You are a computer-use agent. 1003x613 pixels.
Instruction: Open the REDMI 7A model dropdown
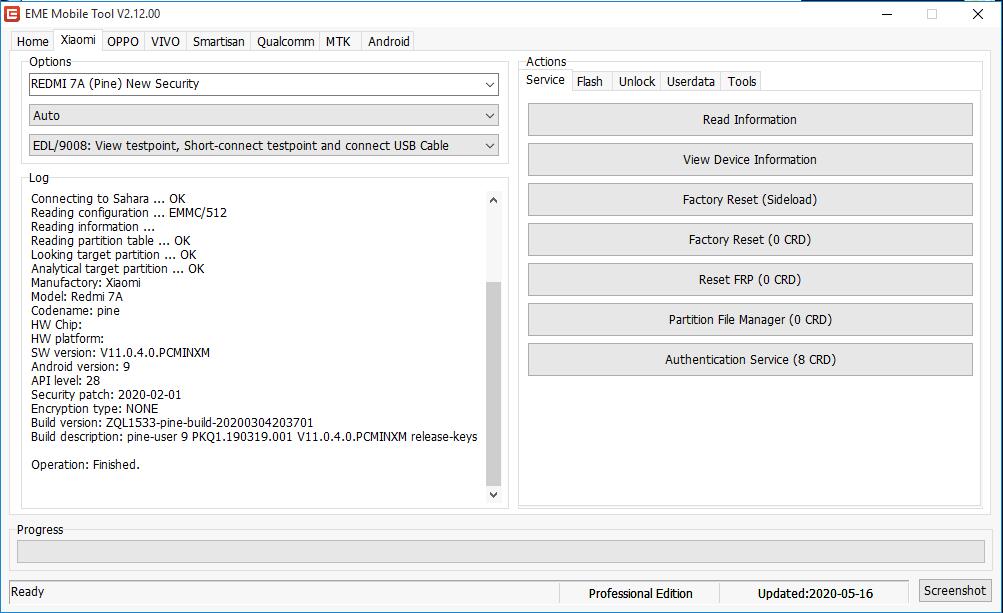pos(264,84)
